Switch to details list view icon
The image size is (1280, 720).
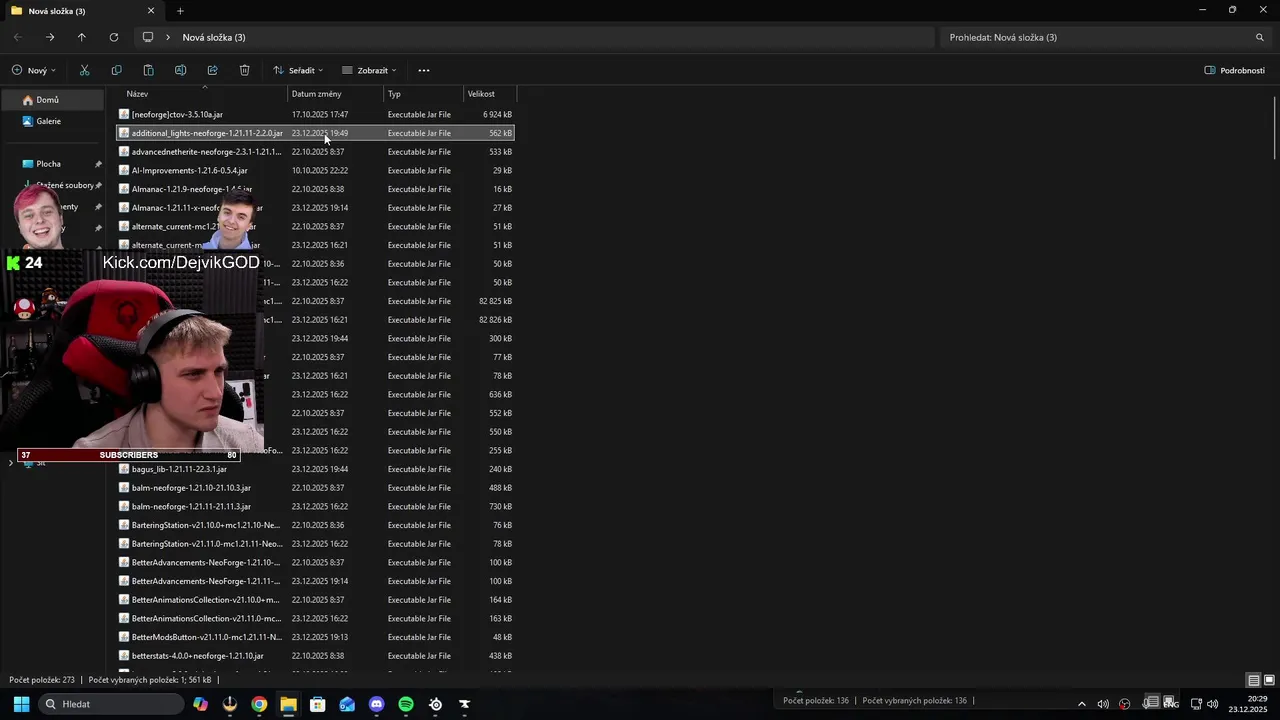(x=1253, y=680)
